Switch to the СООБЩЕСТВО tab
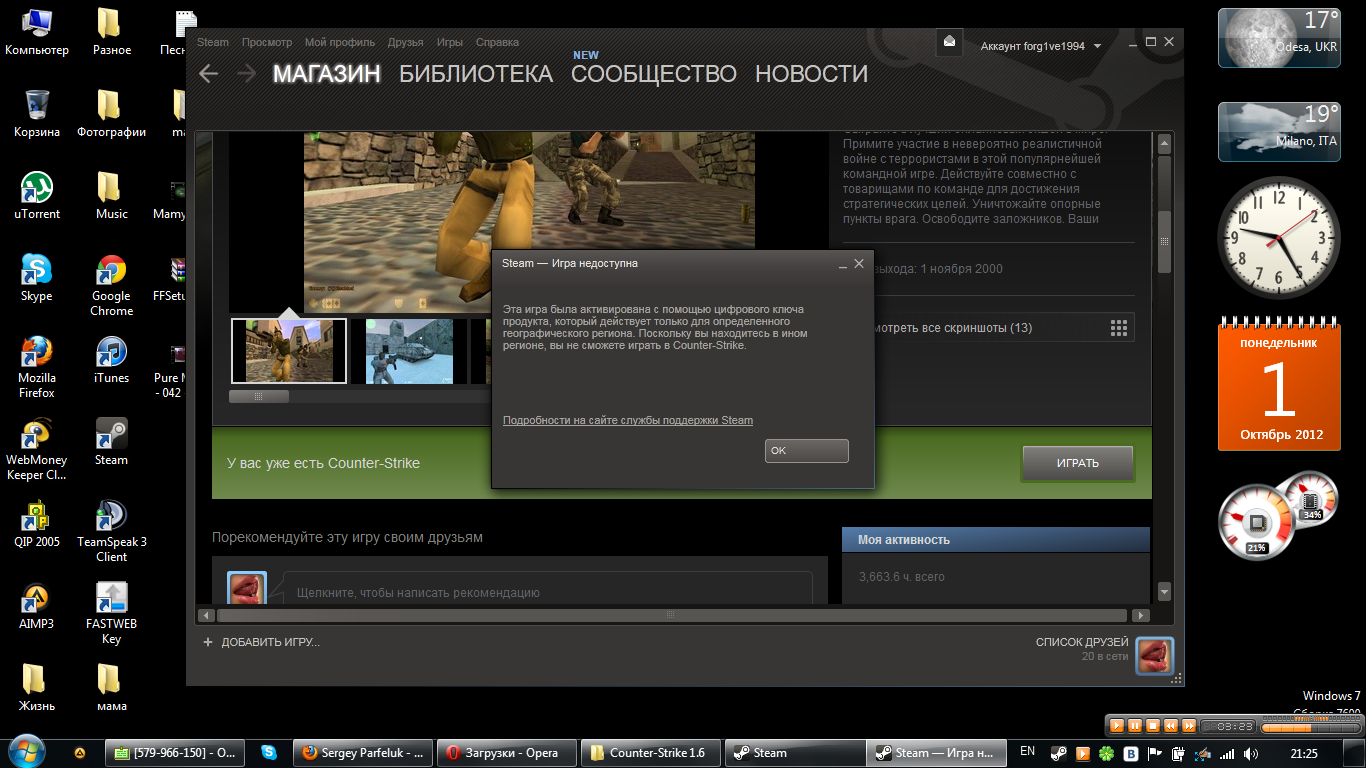 (654, 74)
